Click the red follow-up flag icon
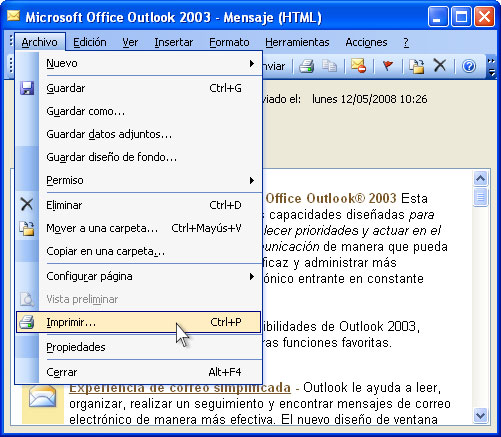The width and height of the screenshot is (501, 437). point(387,66)
